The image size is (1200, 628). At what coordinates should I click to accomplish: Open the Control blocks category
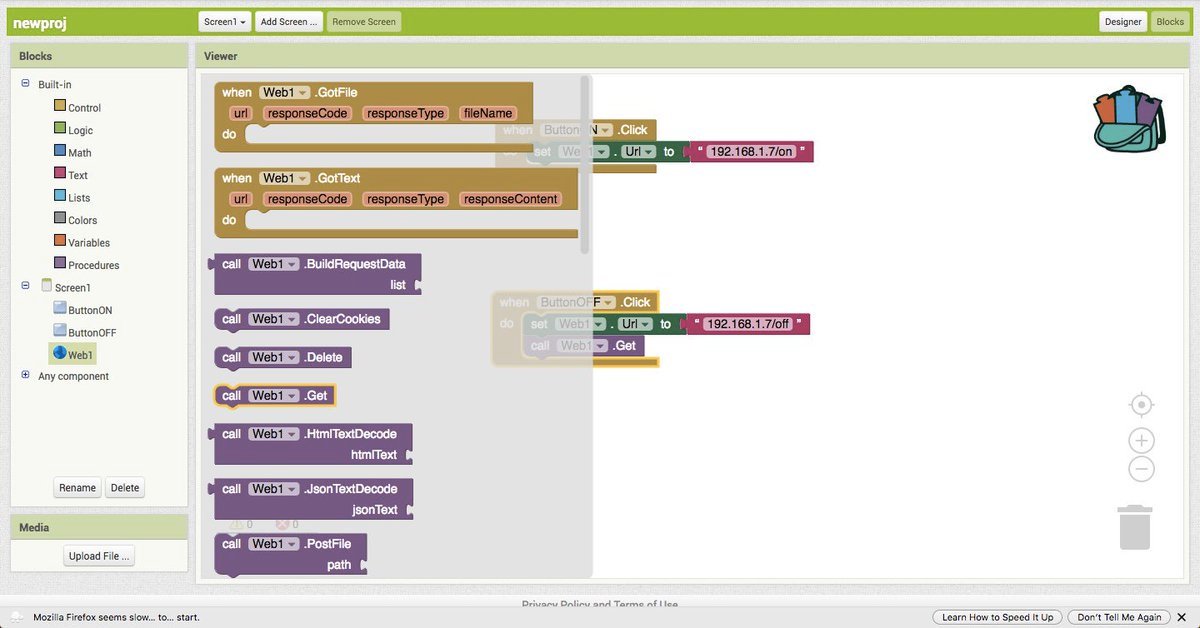click(x=84, y=108)
